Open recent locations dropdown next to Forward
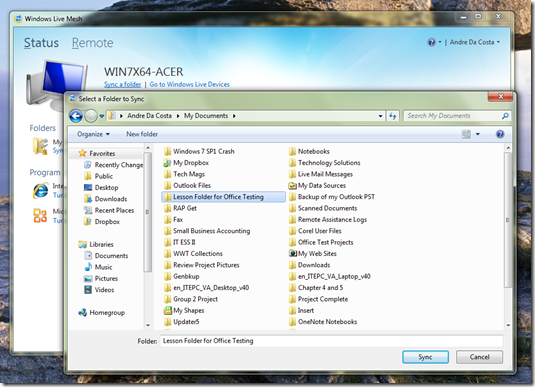 [102, 116]
